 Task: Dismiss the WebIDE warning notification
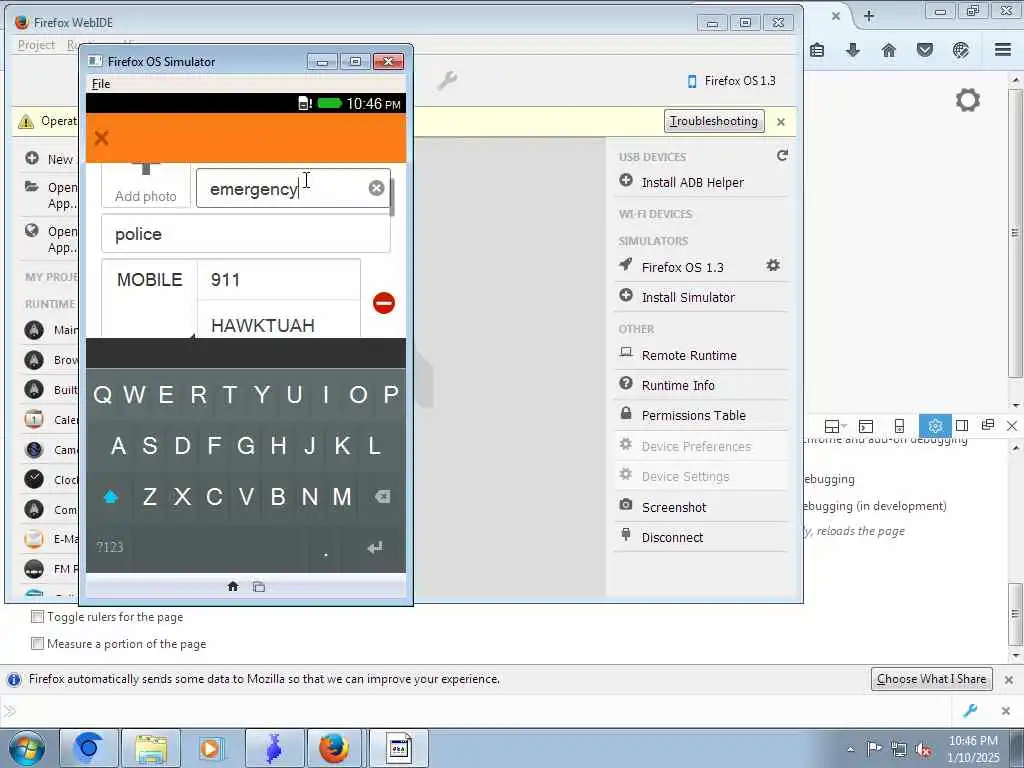point(781,121)
